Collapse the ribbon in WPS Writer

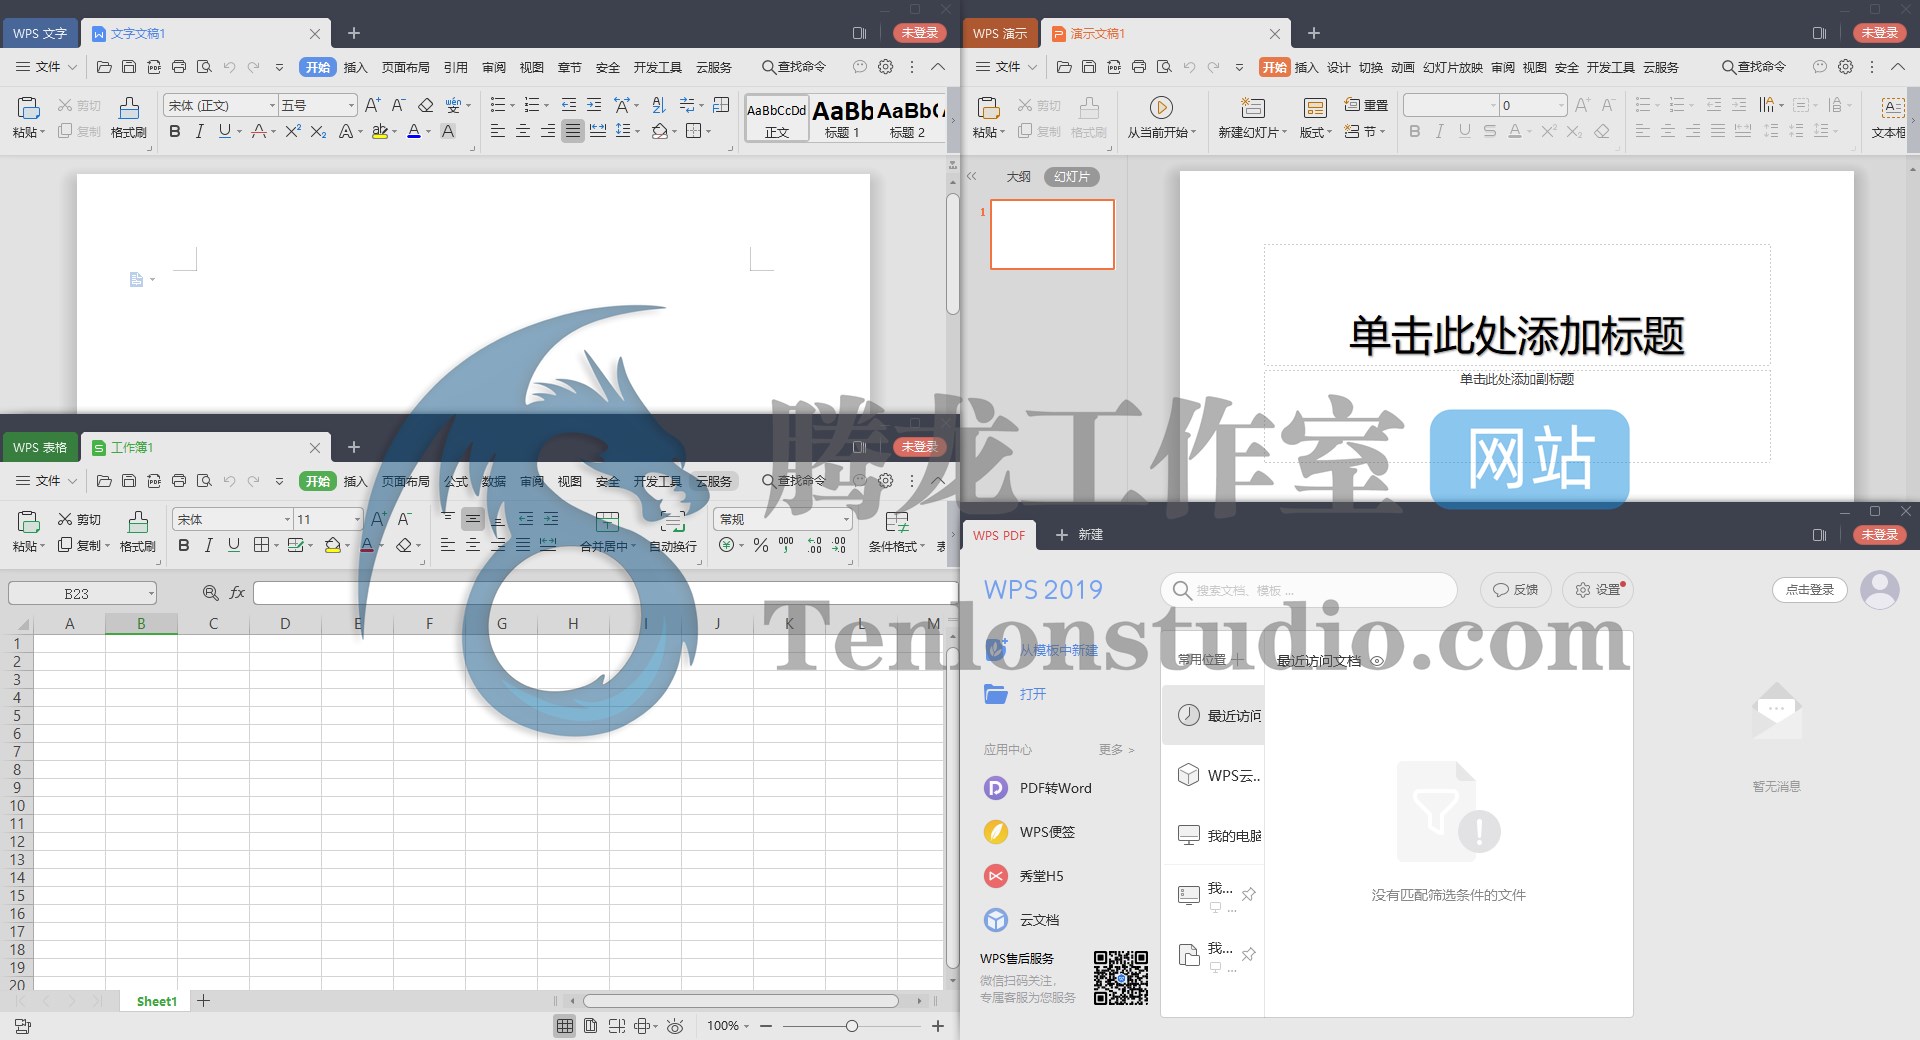(x=938, y=67)
